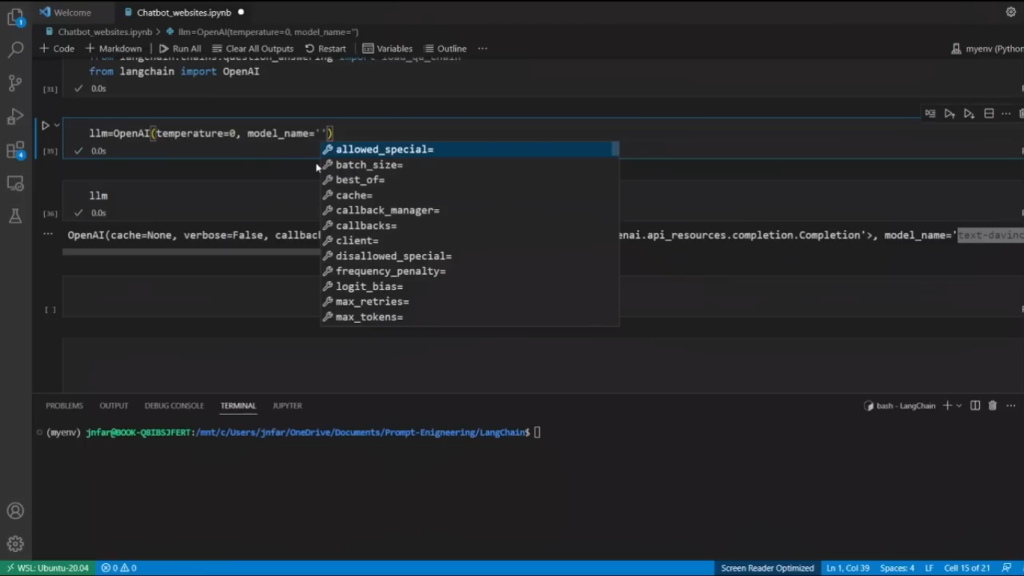The width and height of the screenshot is (1024, 576).
Task: Open the Testing flask icon view
Action: (15, 216)
